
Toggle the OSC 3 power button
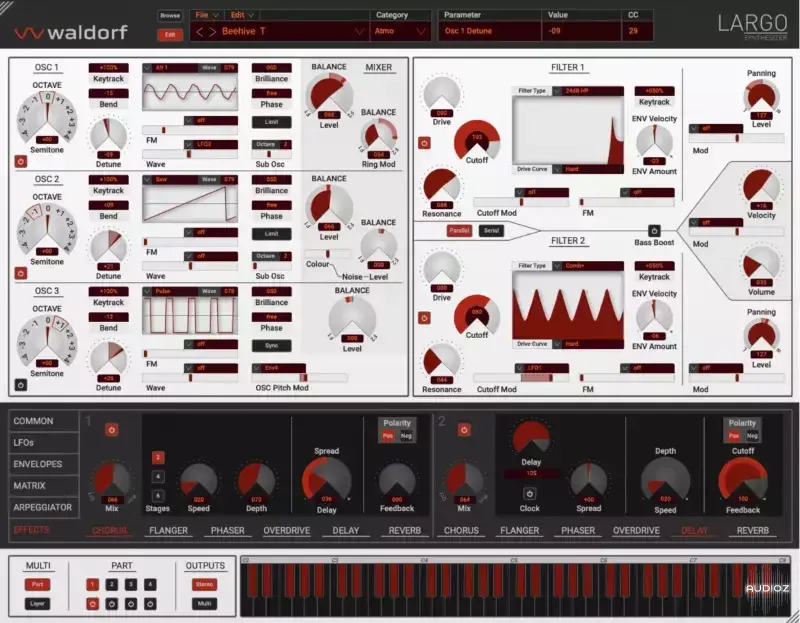pyautogui.click(x=20, y=385)
